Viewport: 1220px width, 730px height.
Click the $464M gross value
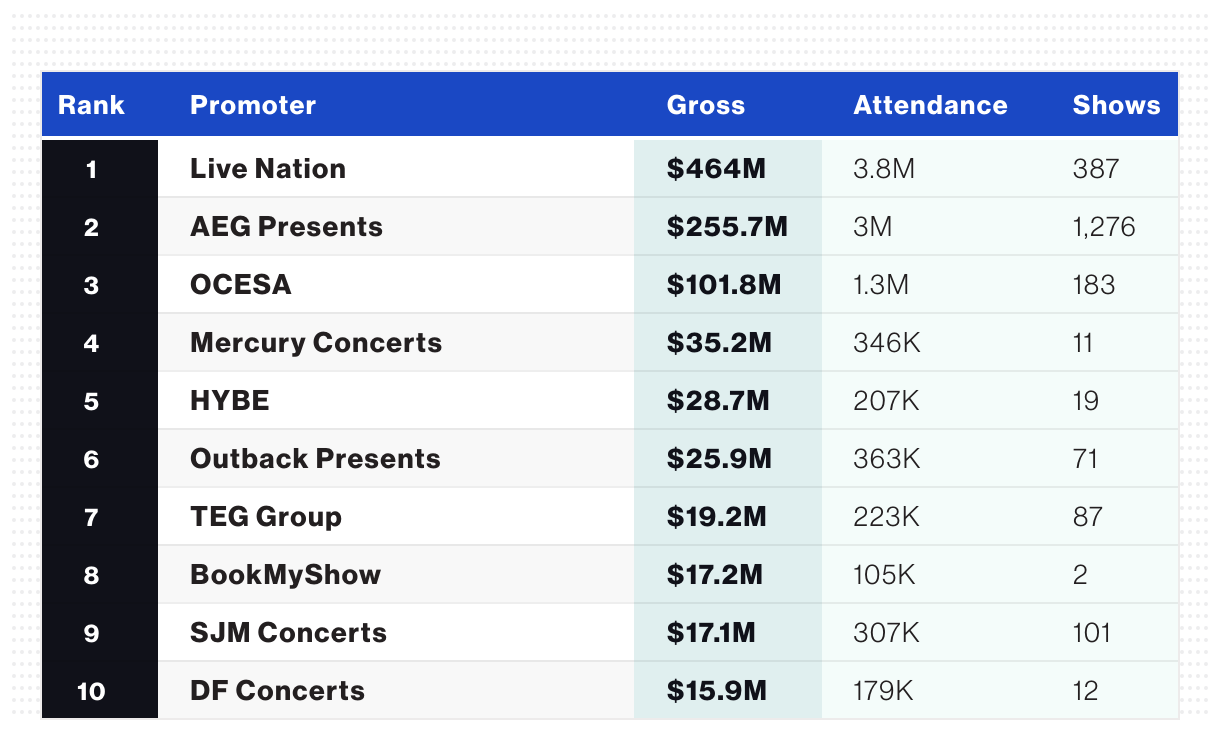[x=716, y=168]
